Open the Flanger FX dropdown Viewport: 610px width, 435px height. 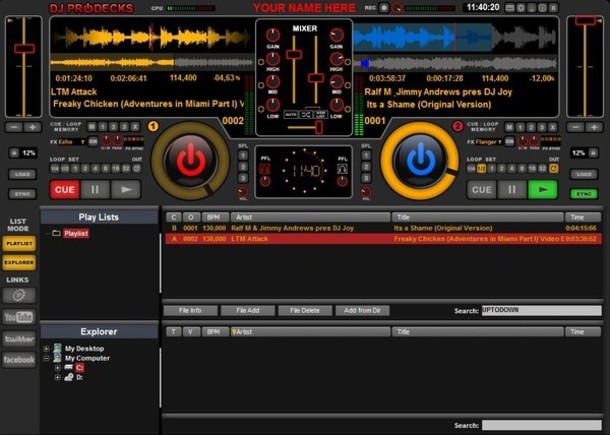pyautogui.click(x=488, y=142)
